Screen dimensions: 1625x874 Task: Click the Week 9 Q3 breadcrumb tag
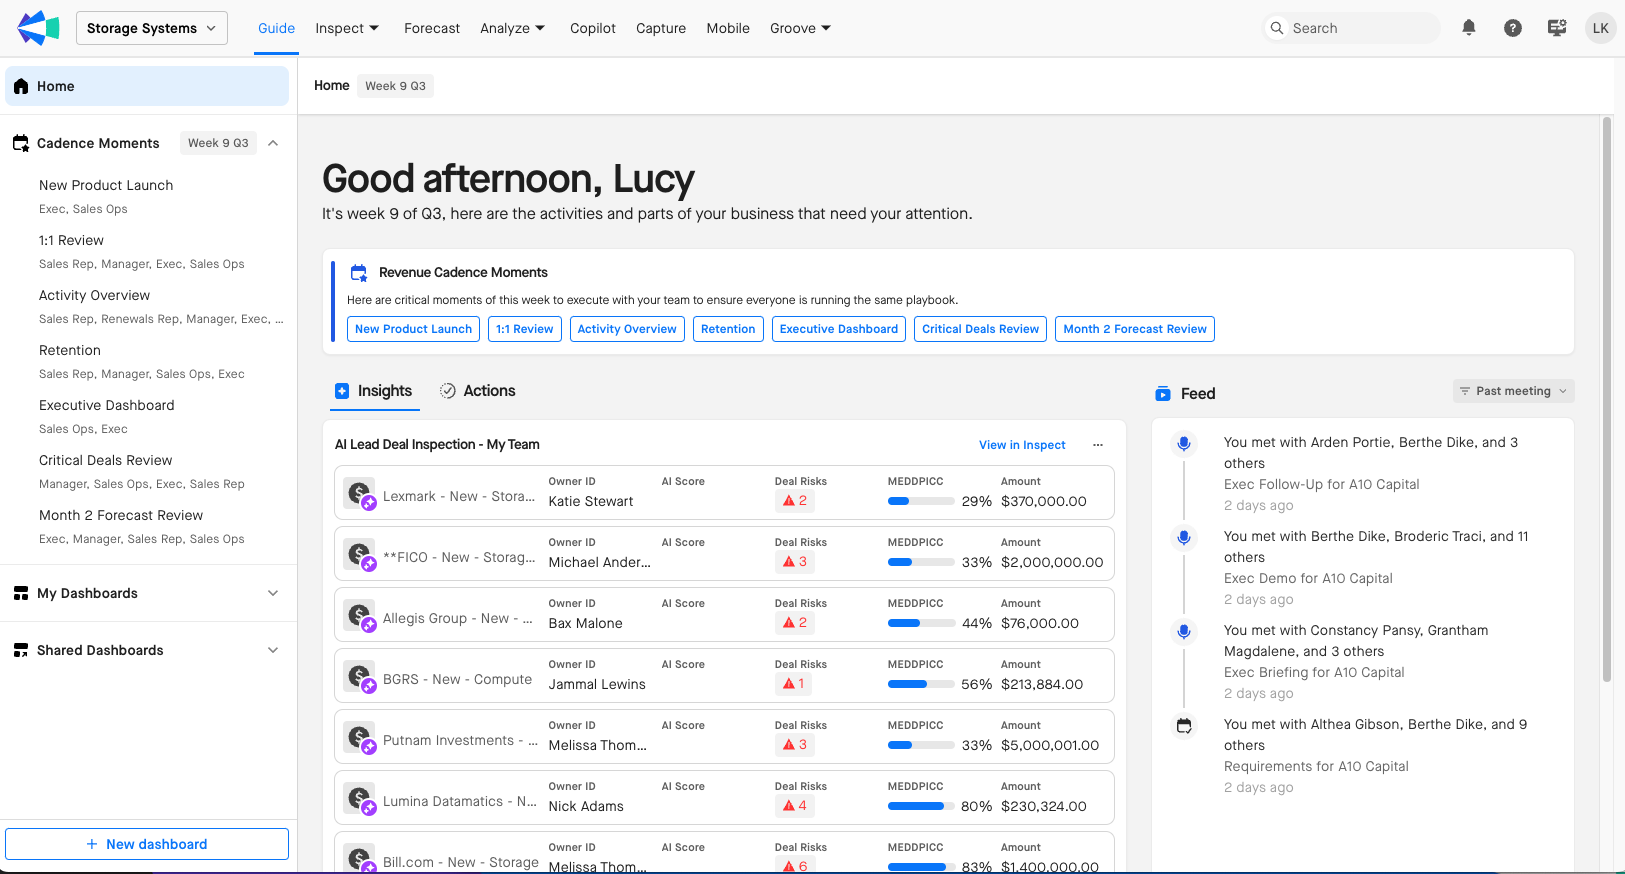coord(395,86)
